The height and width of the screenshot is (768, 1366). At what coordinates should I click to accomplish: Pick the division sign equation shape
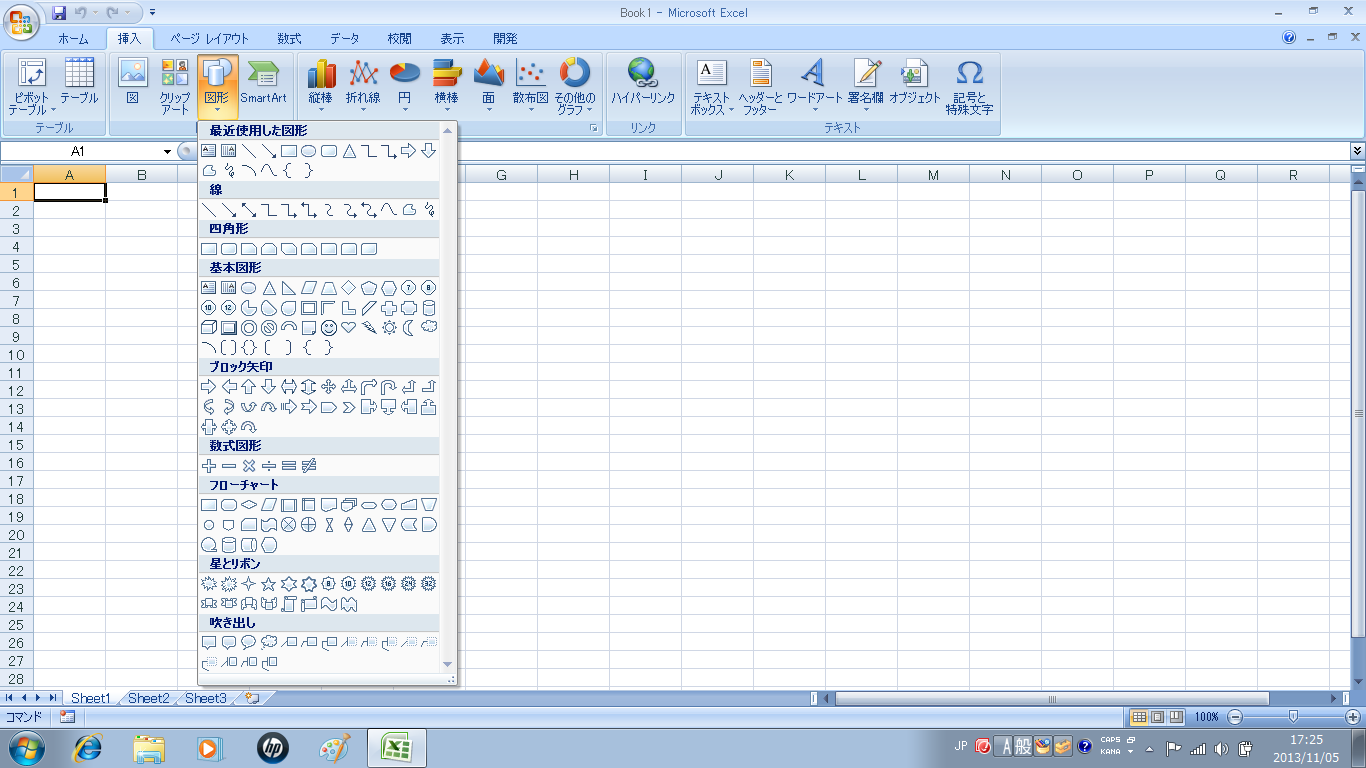point(269,466)
